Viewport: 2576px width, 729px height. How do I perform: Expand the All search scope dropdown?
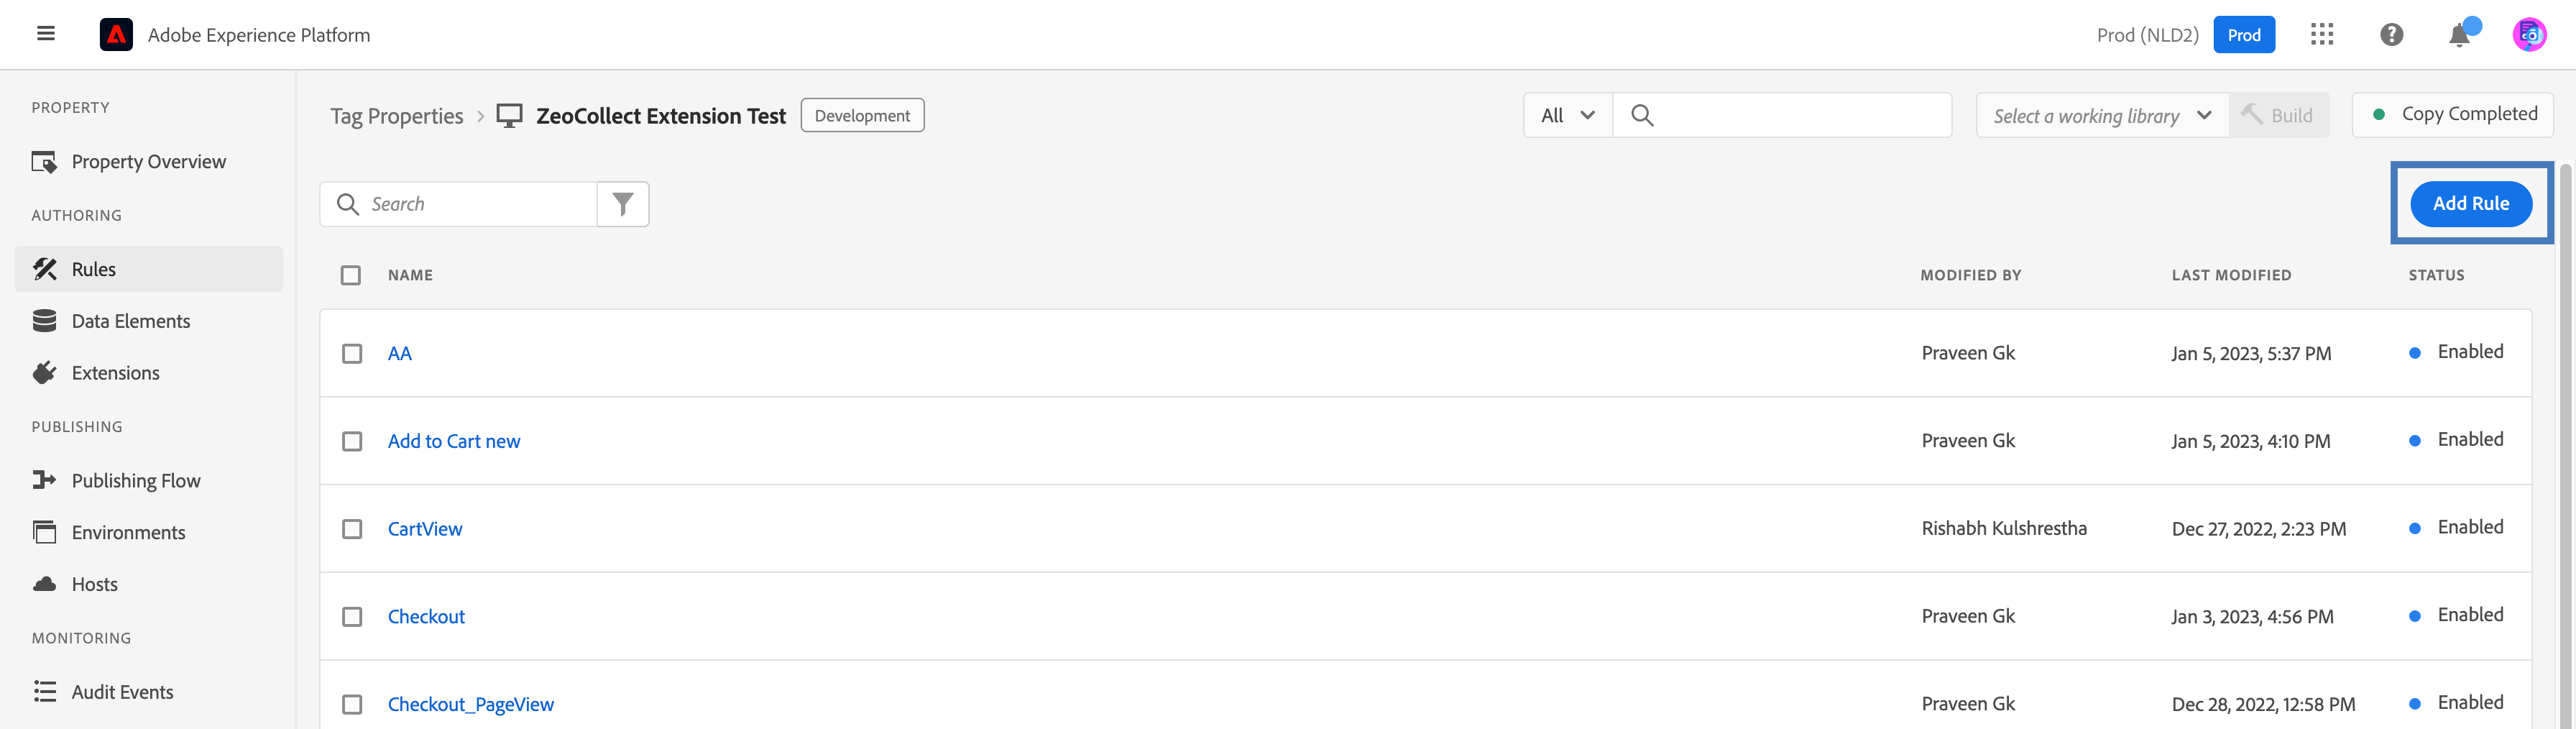(x=1567, y=116)
